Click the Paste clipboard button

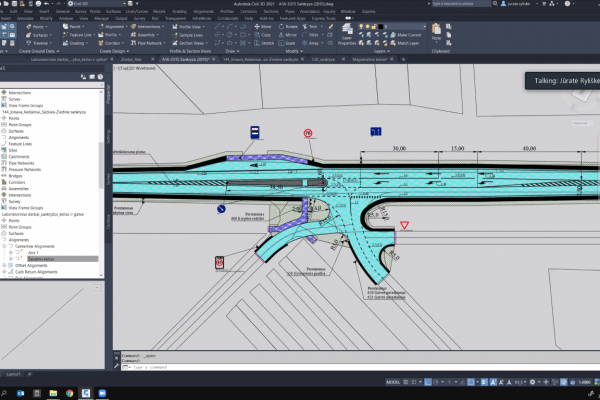[437, 32]
